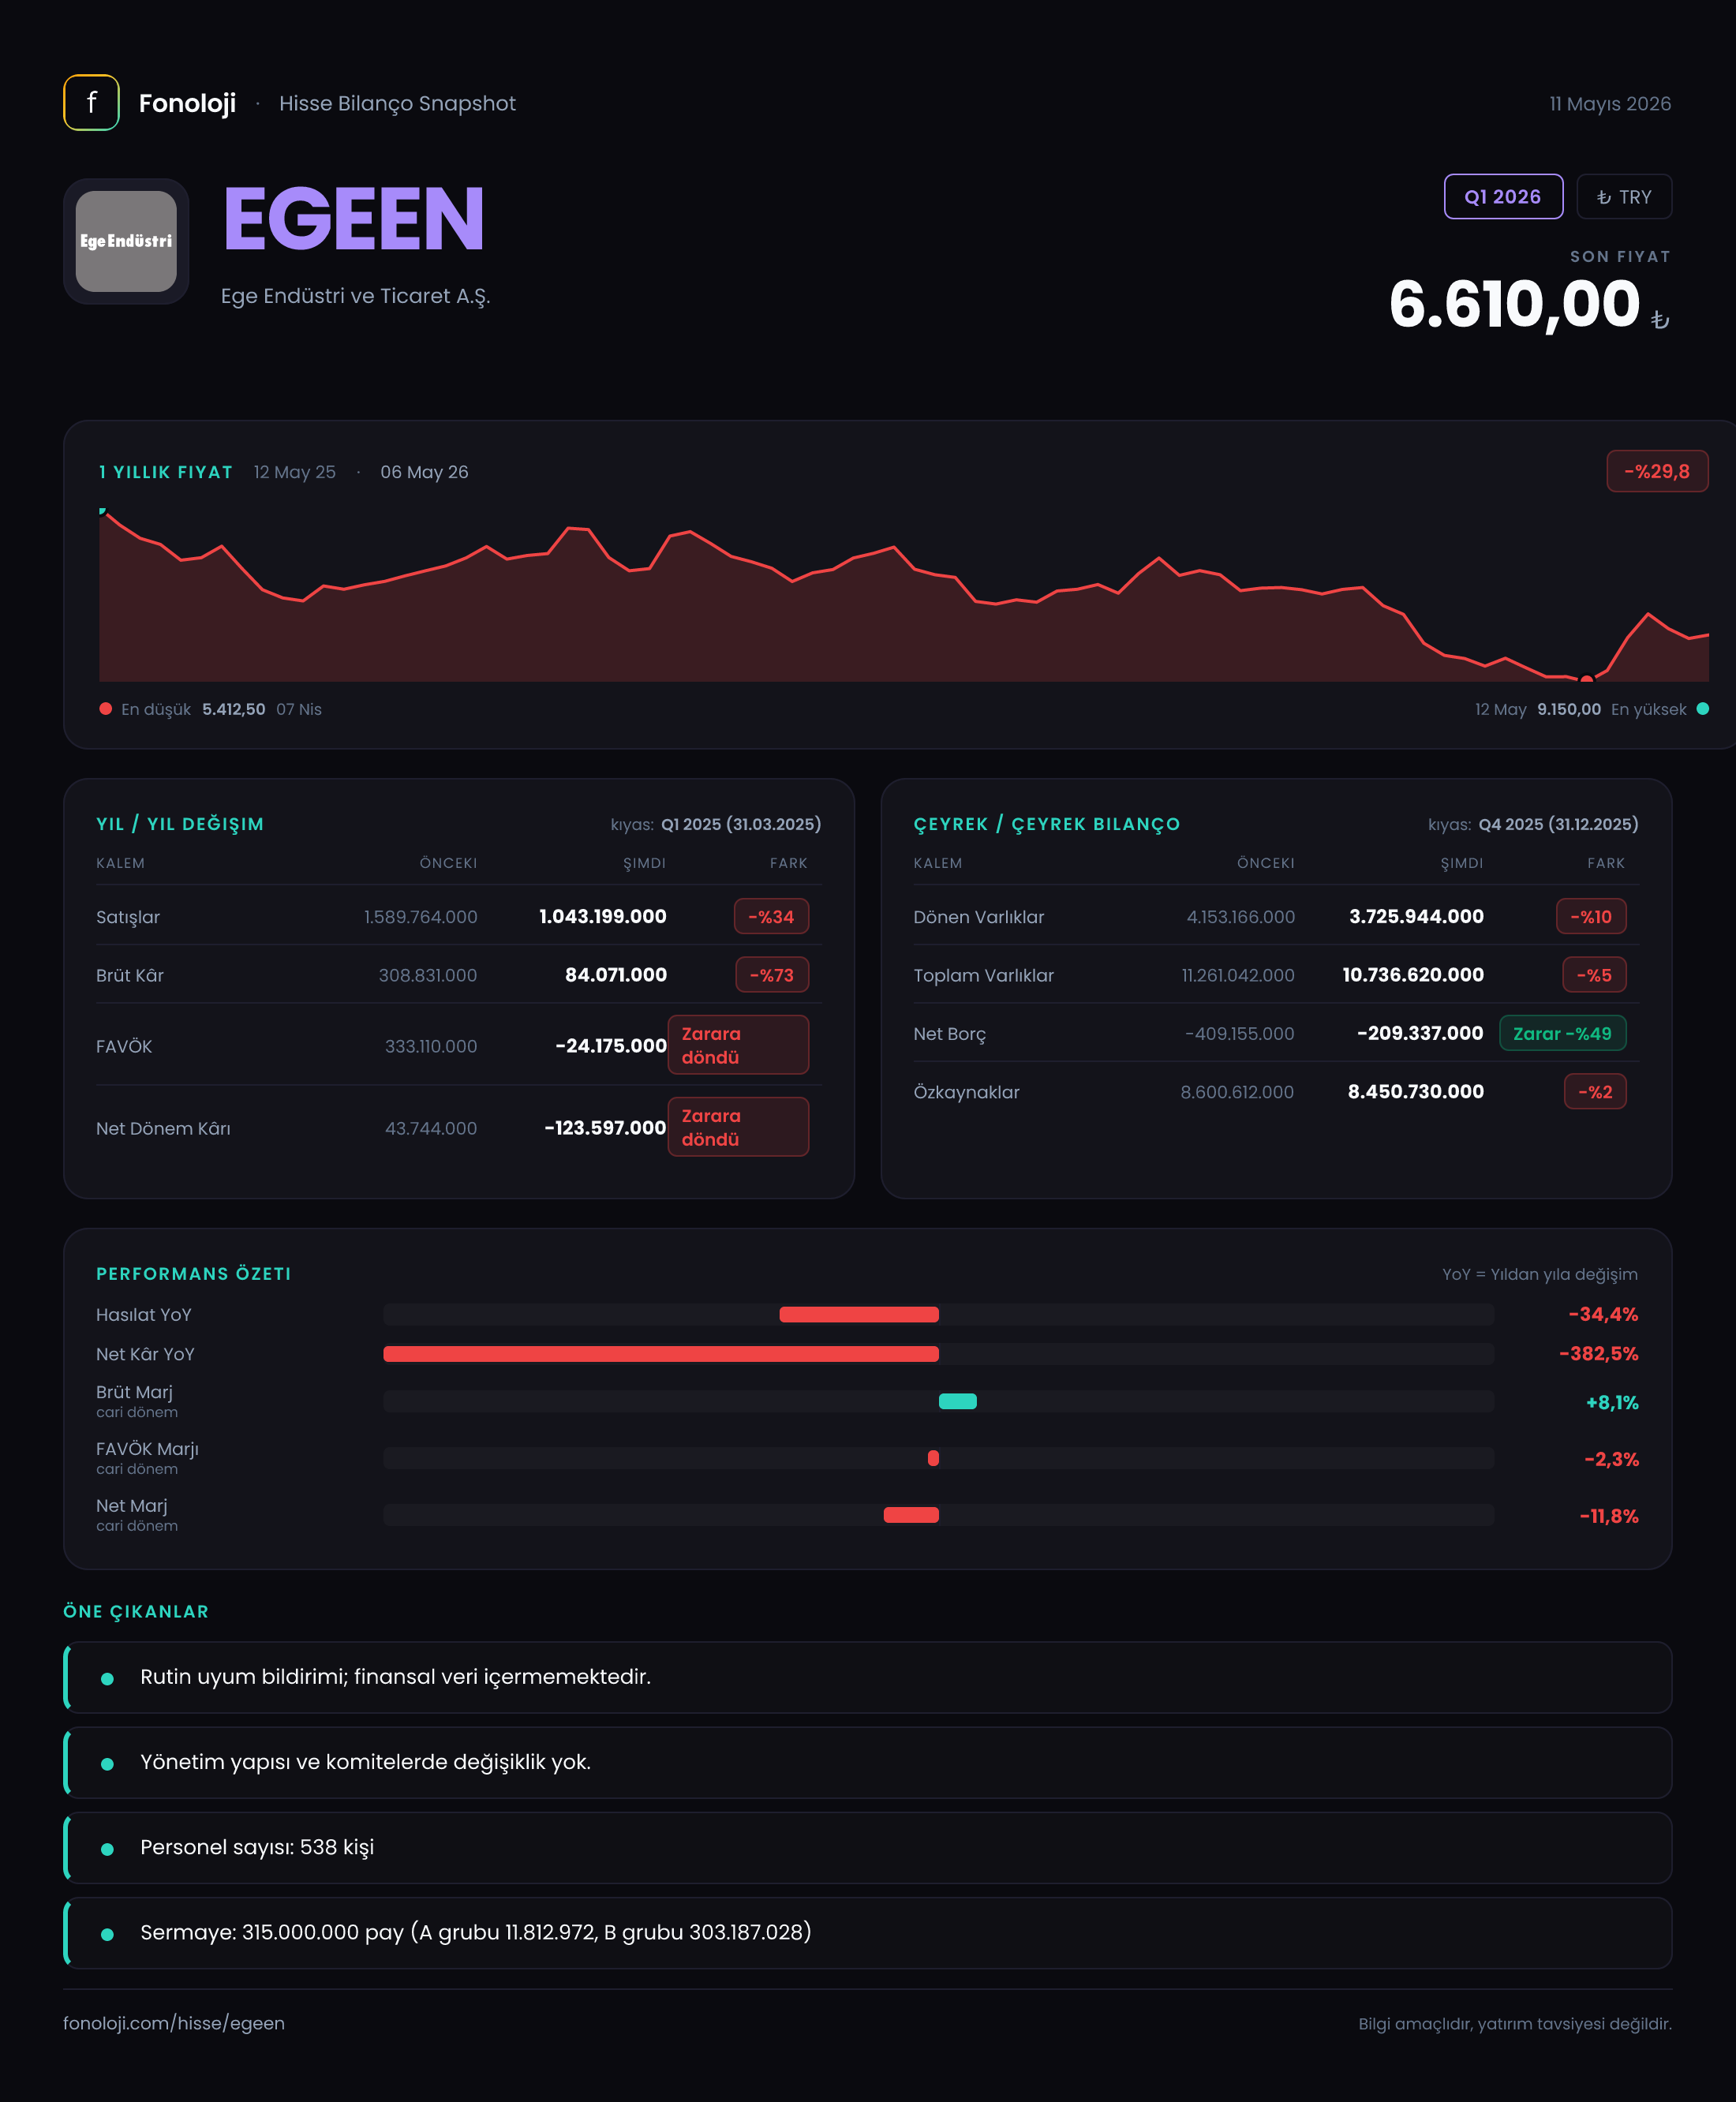Click the Brüt Marj teal bar
Screen dimensions: 1736x2102
[958, 1401]
